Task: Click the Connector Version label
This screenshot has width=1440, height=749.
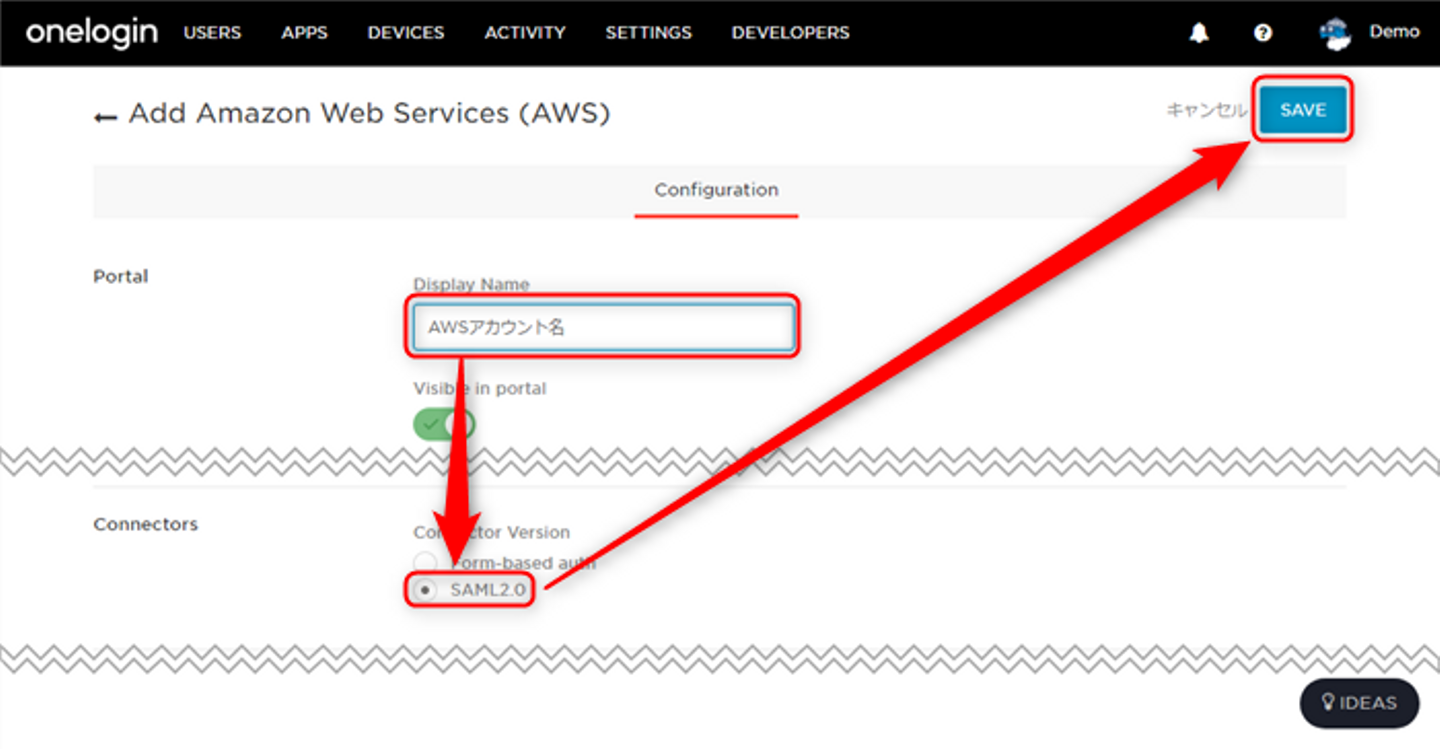Action: 491,532
